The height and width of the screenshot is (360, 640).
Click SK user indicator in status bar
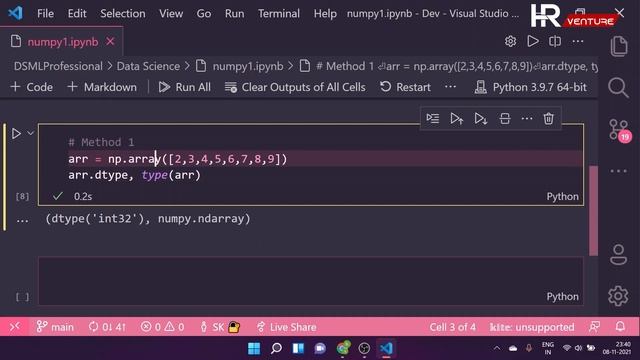pyautogui.click(x=220, y=327)
